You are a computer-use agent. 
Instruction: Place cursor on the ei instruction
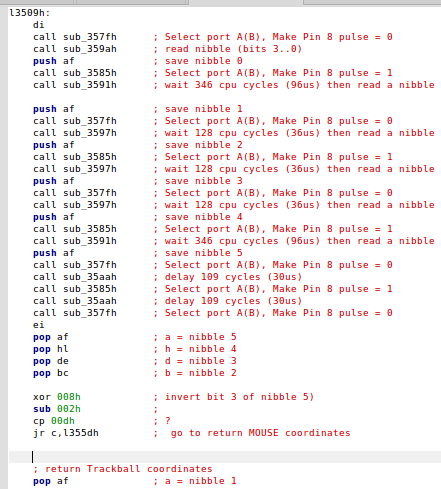(x=38, y=325)
